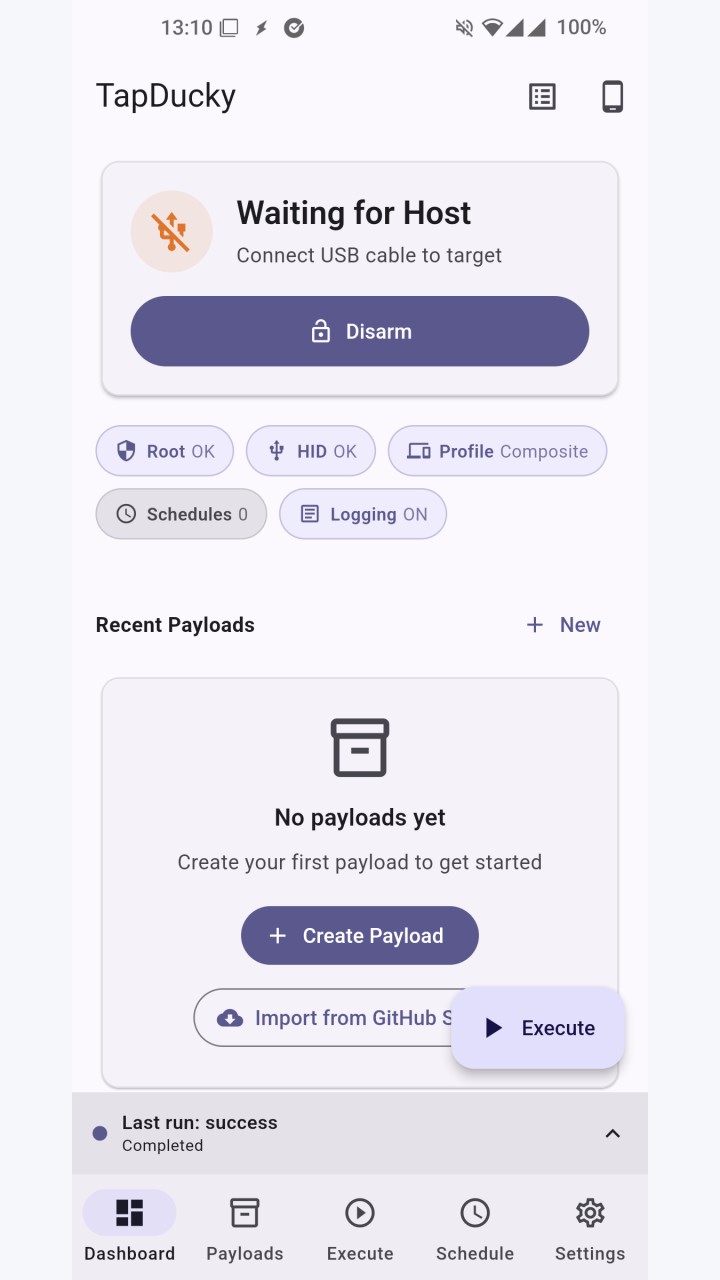
Task: Toggle the Logging ON chip
Action: tap(363, 514)
